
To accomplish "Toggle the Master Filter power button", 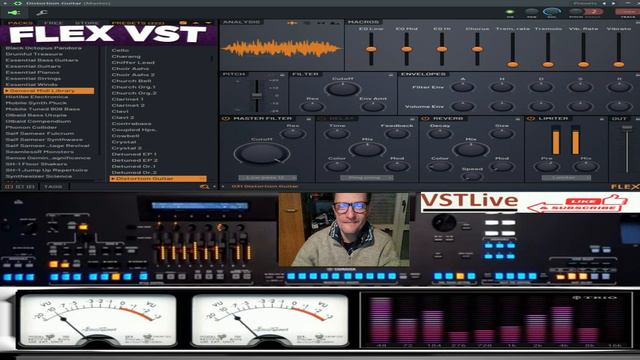I will [226, 119].
